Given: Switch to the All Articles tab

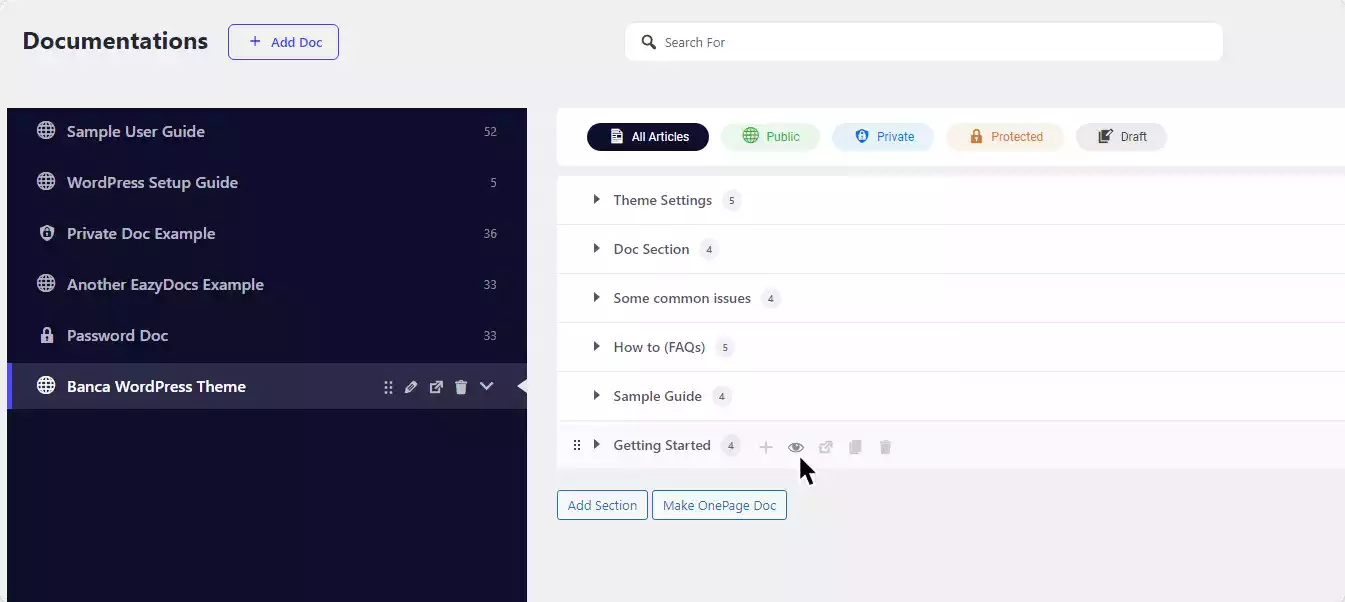Looking at the screenshot, I should pyautogui.click(x=648, y=136).
